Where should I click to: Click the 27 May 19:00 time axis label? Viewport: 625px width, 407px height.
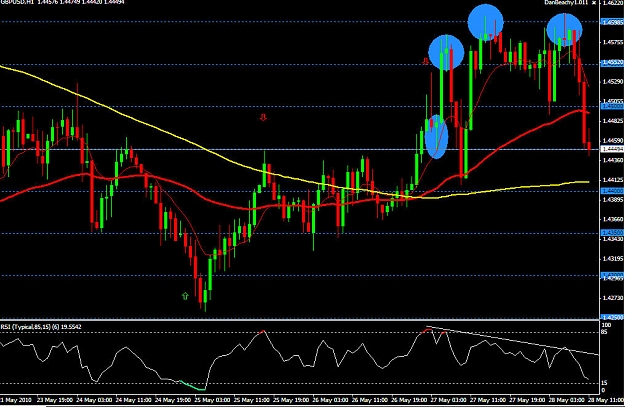pyautogui.click(x=527, y=400)
